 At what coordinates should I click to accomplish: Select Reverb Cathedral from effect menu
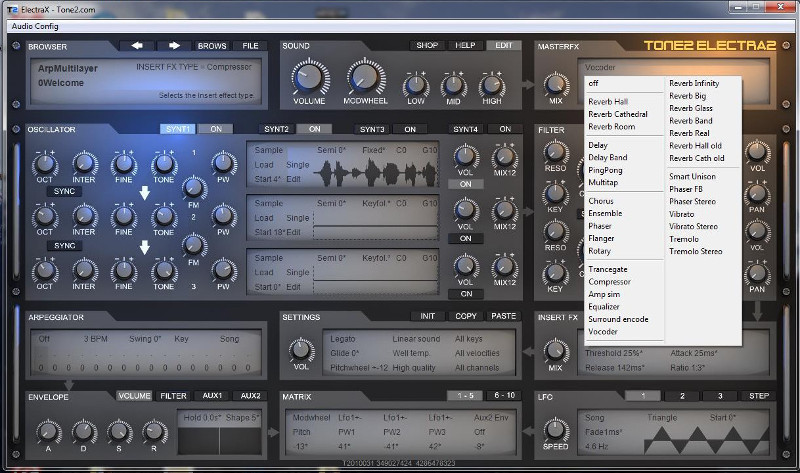coord(618,114)
